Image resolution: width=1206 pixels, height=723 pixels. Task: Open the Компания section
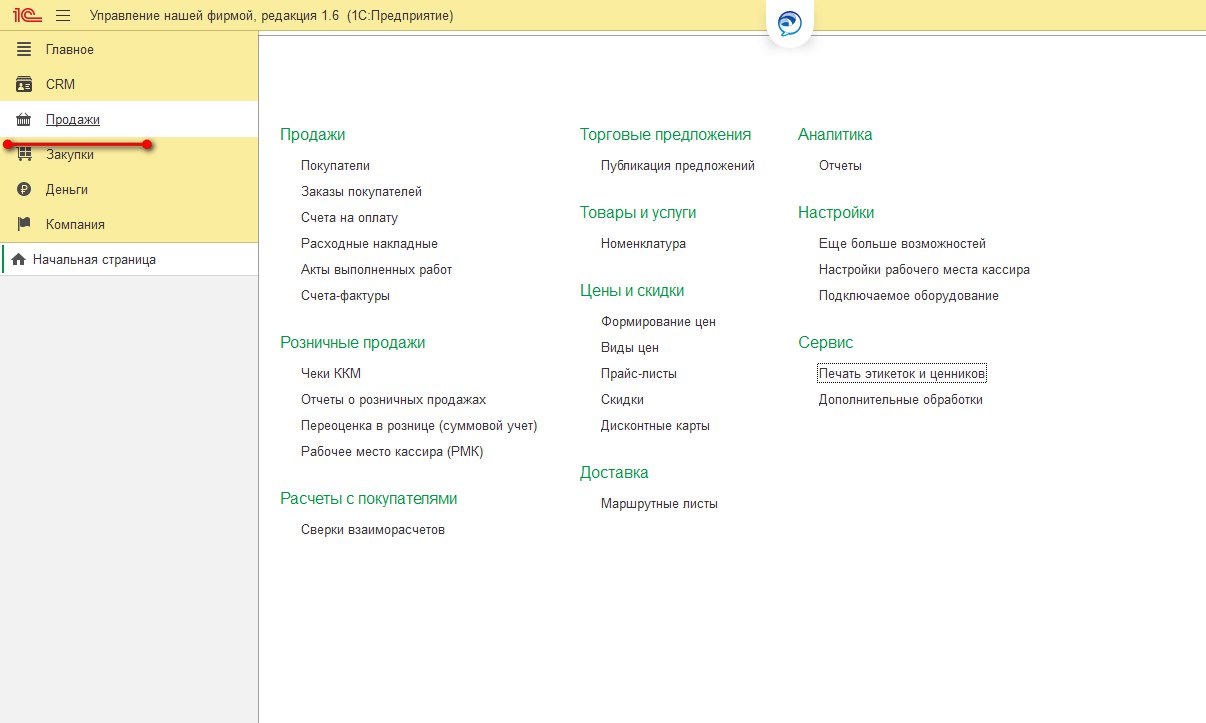(129, 224)
